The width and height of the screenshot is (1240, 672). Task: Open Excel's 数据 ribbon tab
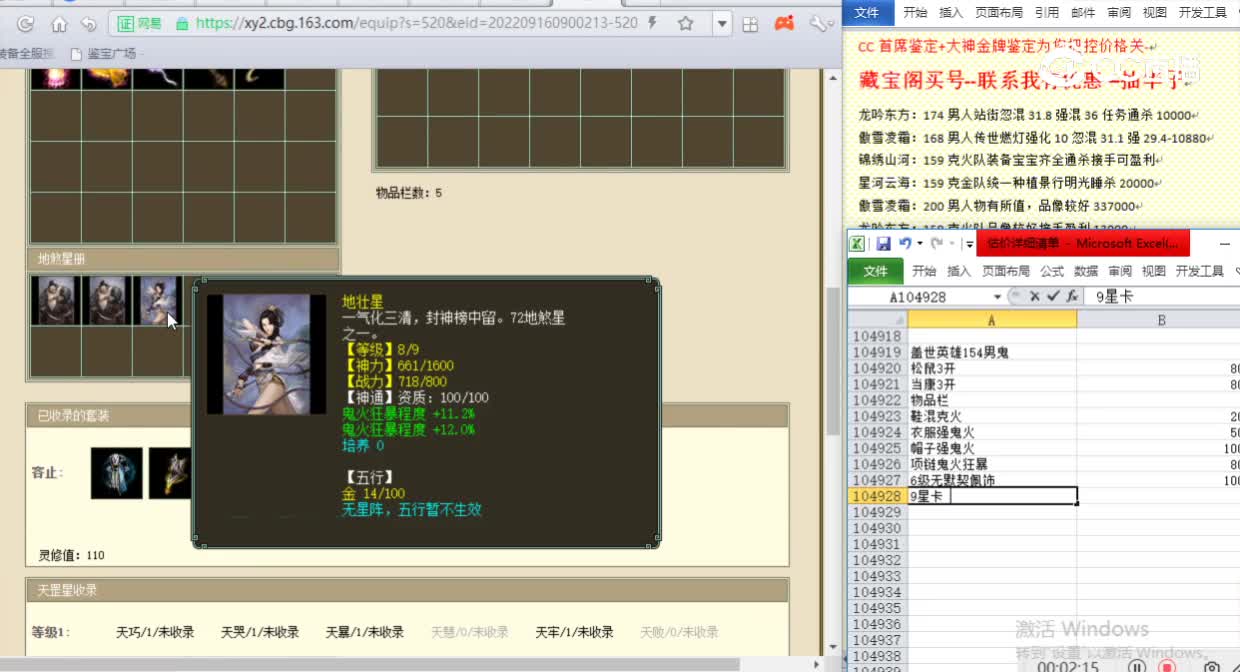point(1086,271)
